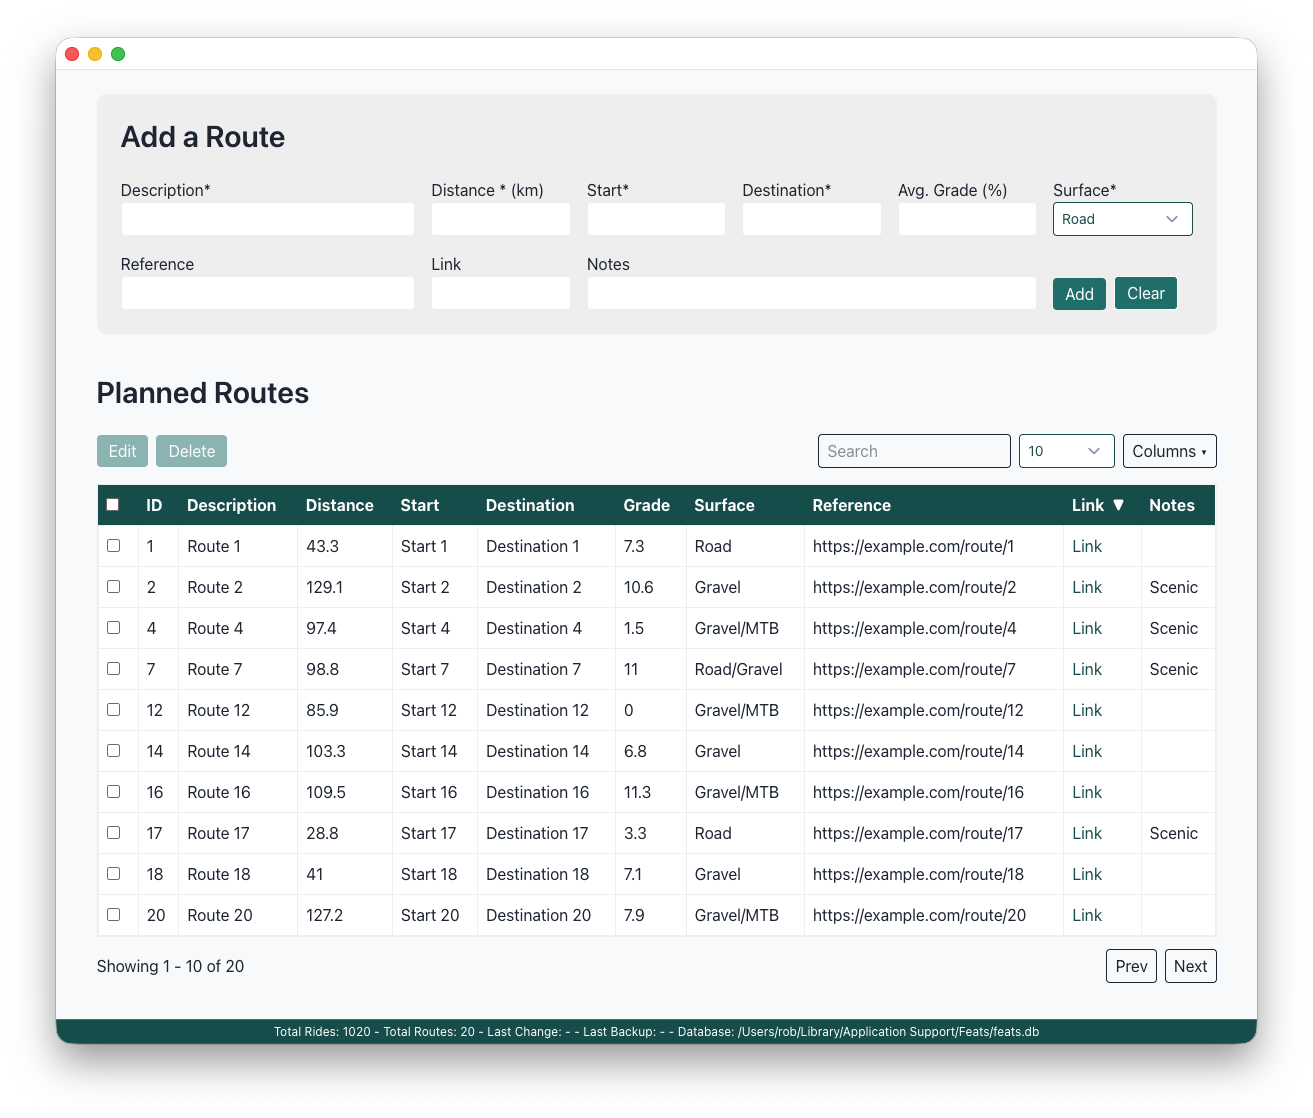This screenshot has height=1118, width=1313.
Task: Click the Edit button
Action: [x=122, y=451]
